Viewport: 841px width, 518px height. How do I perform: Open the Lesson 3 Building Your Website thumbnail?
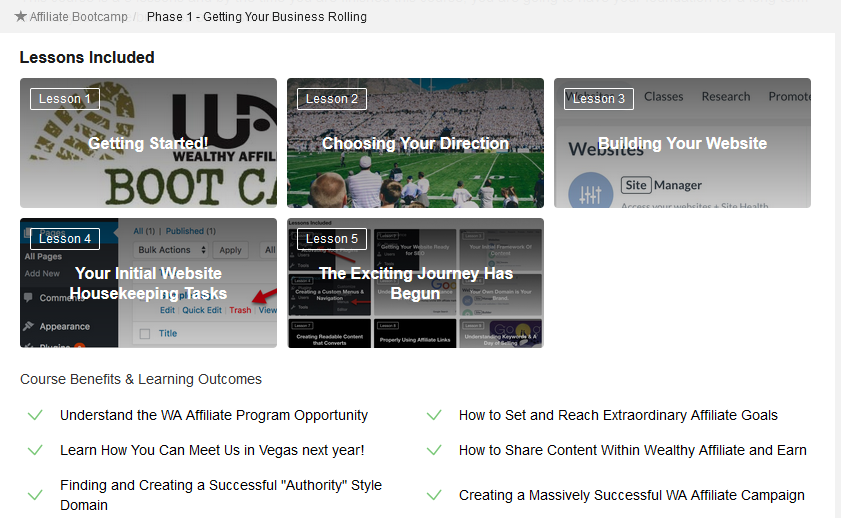tap(682, 143)
